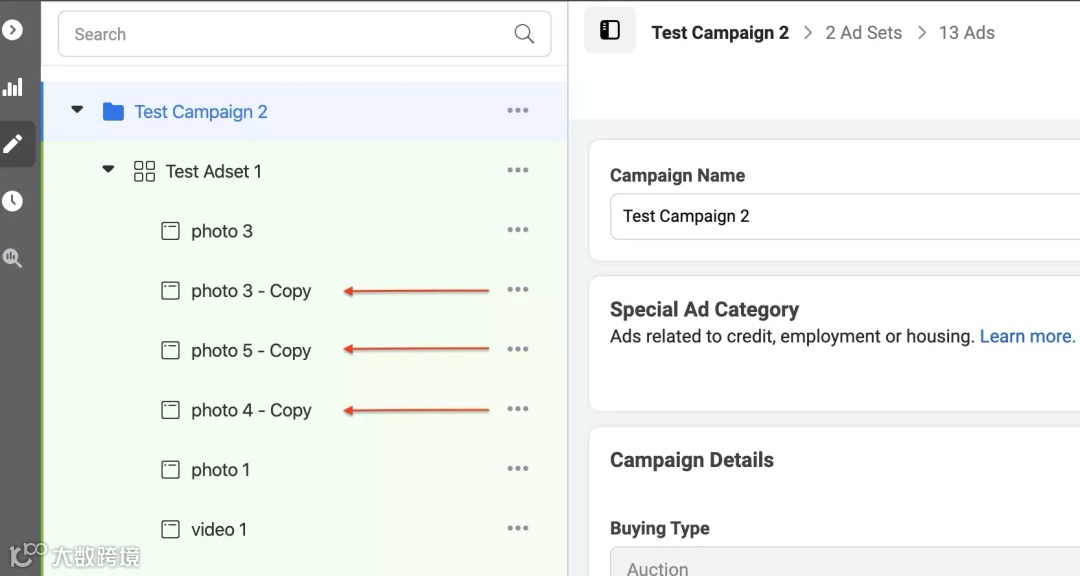
Task: Toggle the side panel layout icon
Action: (x=610, y=31)
